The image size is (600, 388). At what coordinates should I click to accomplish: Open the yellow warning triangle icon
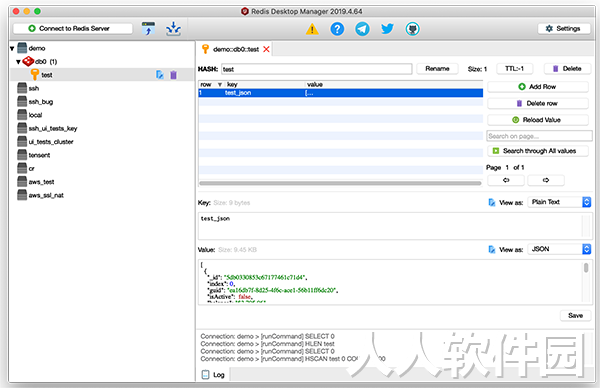(312, 29)
